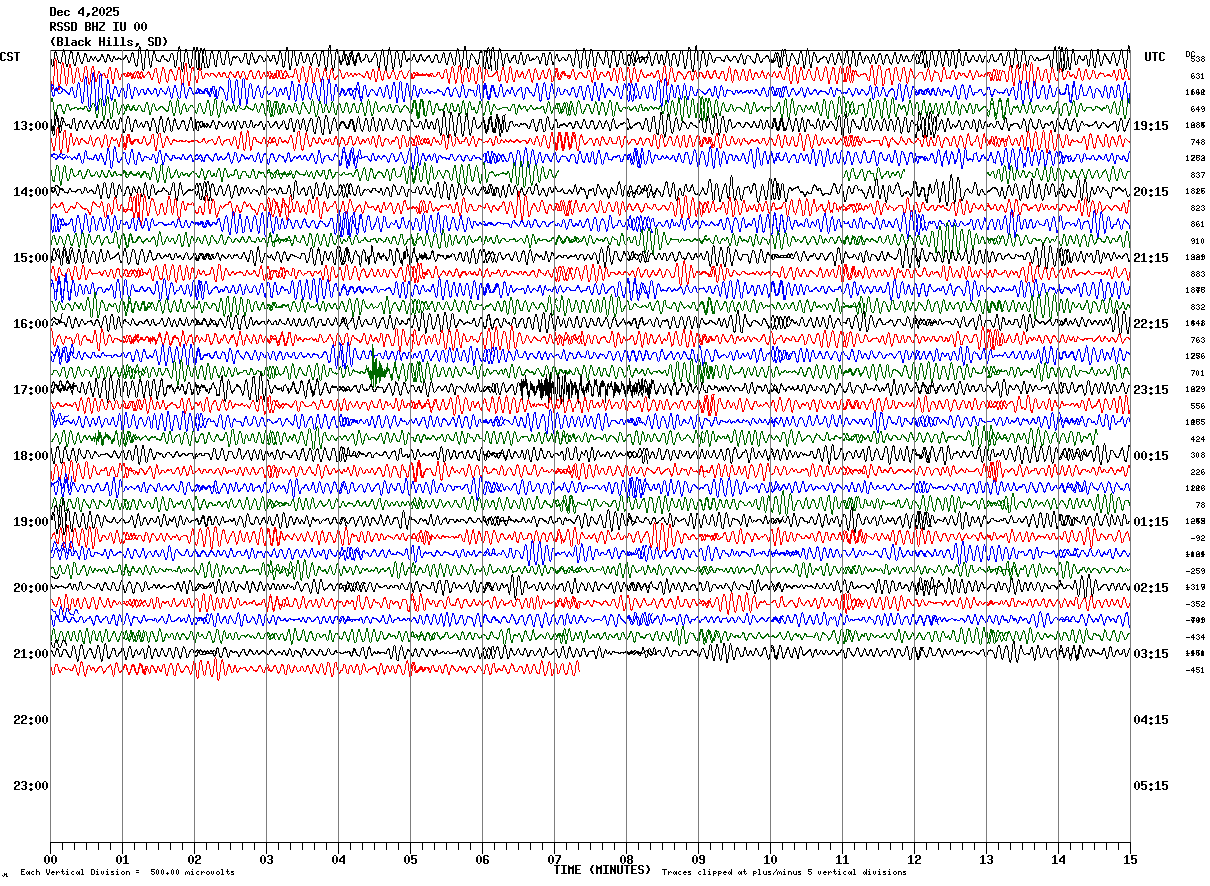Click the -451 offset value beside the last trace

click(x=1195, y=670)
